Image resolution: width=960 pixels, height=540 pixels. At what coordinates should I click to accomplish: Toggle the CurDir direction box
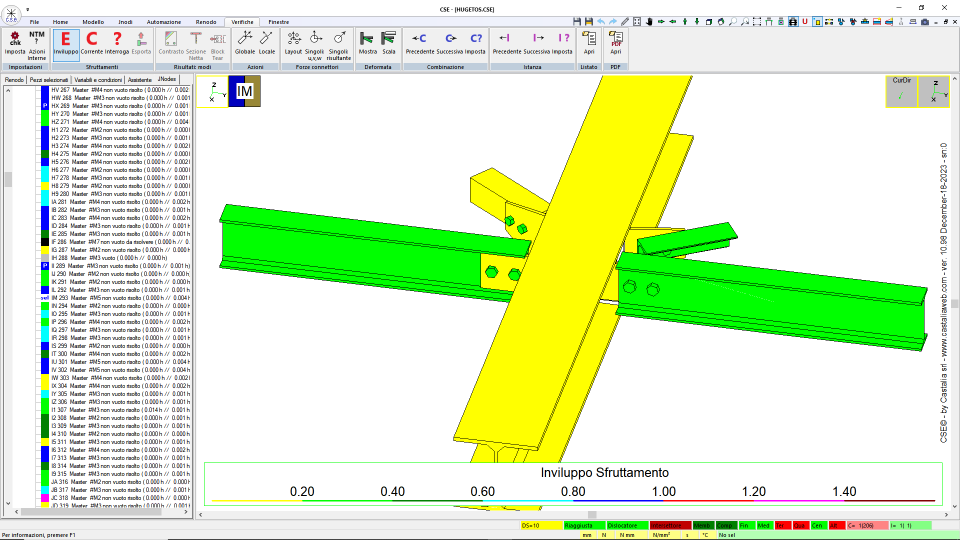click(901, 91)
